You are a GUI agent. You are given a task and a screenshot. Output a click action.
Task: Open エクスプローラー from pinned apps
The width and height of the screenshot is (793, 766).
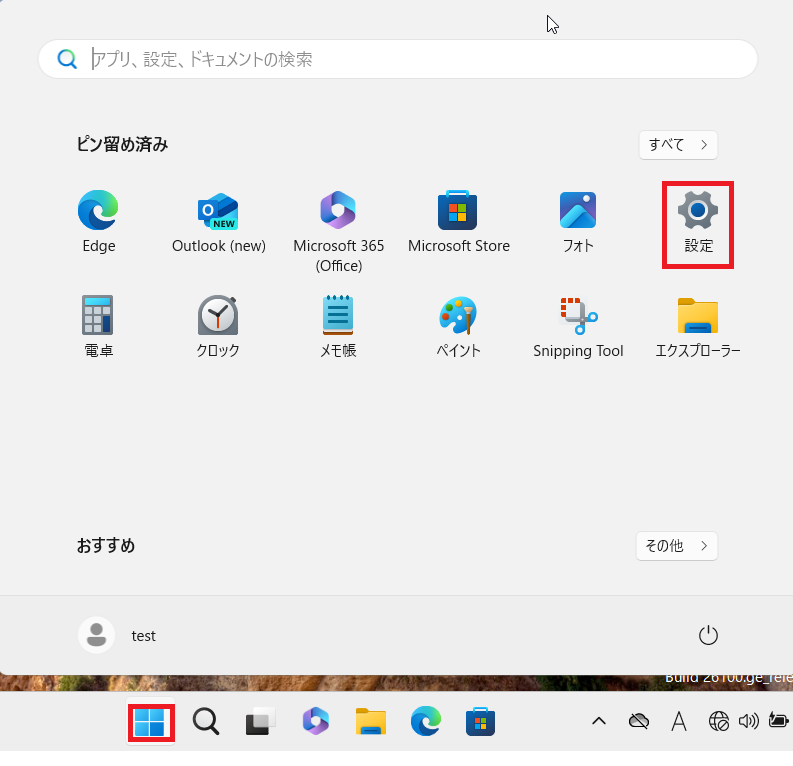point(698,327)
